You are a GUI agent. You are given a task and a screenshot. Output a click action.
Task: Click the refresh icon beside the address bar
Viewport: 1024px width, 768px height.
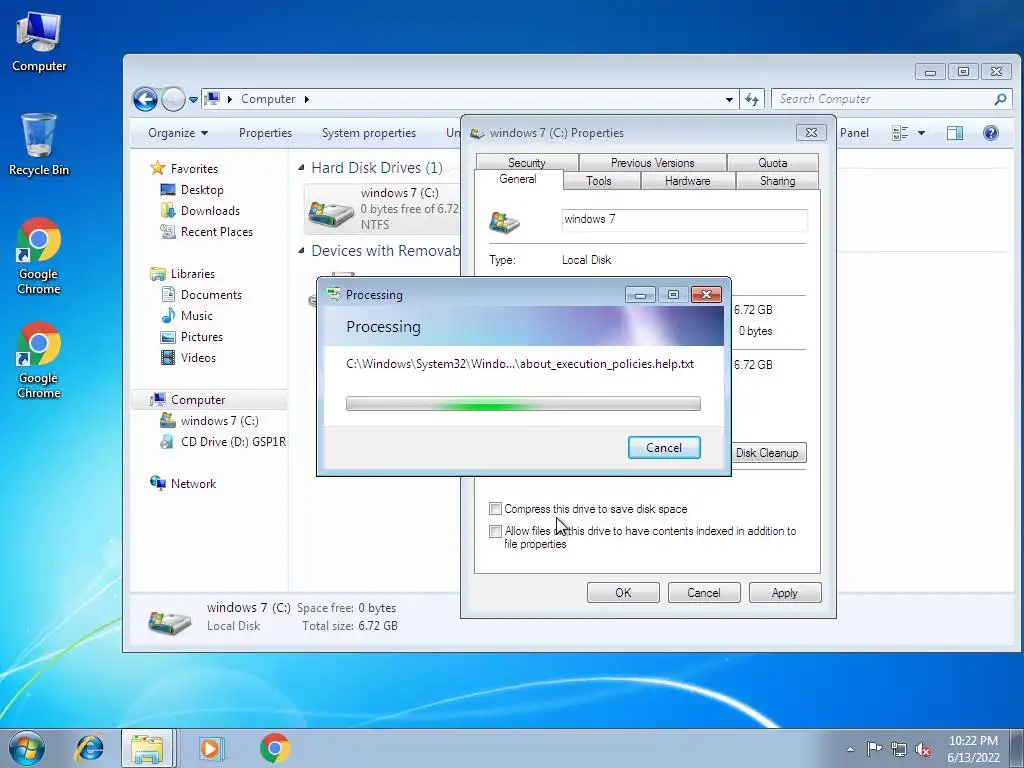coord(752,99)
